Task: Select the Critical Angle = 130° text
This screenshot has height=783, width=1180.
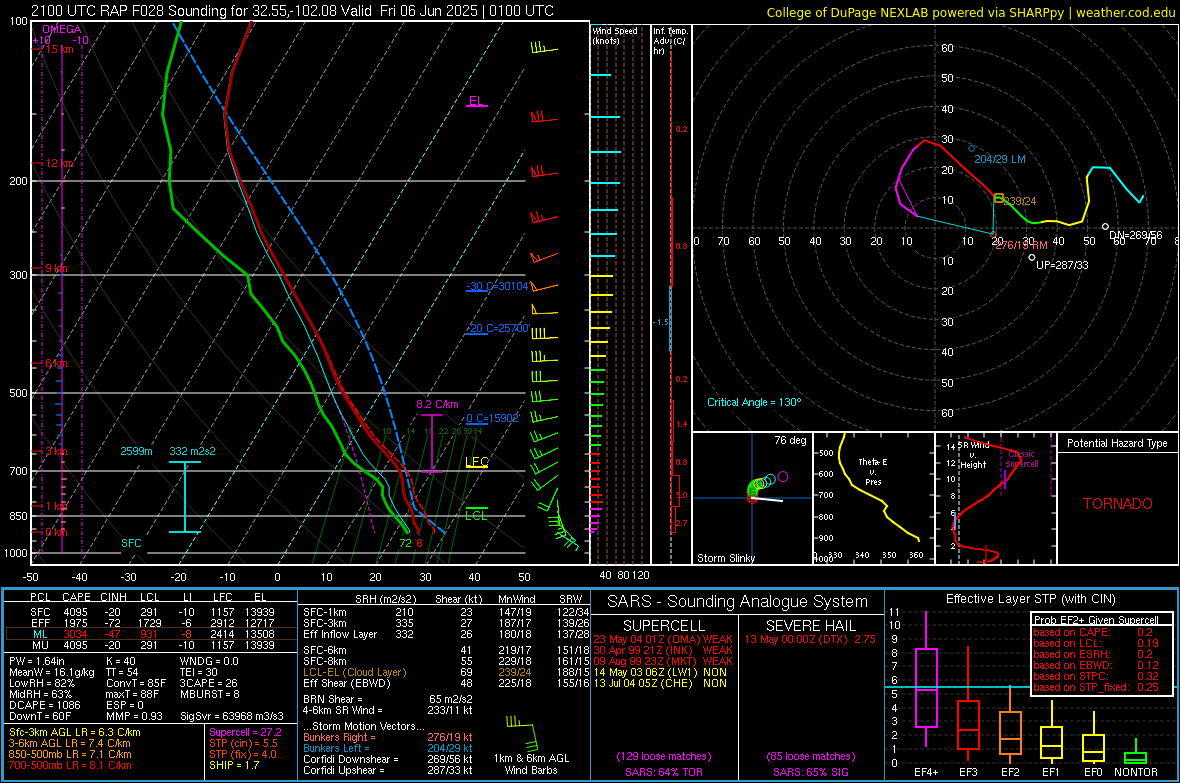Action: (754, 402)
